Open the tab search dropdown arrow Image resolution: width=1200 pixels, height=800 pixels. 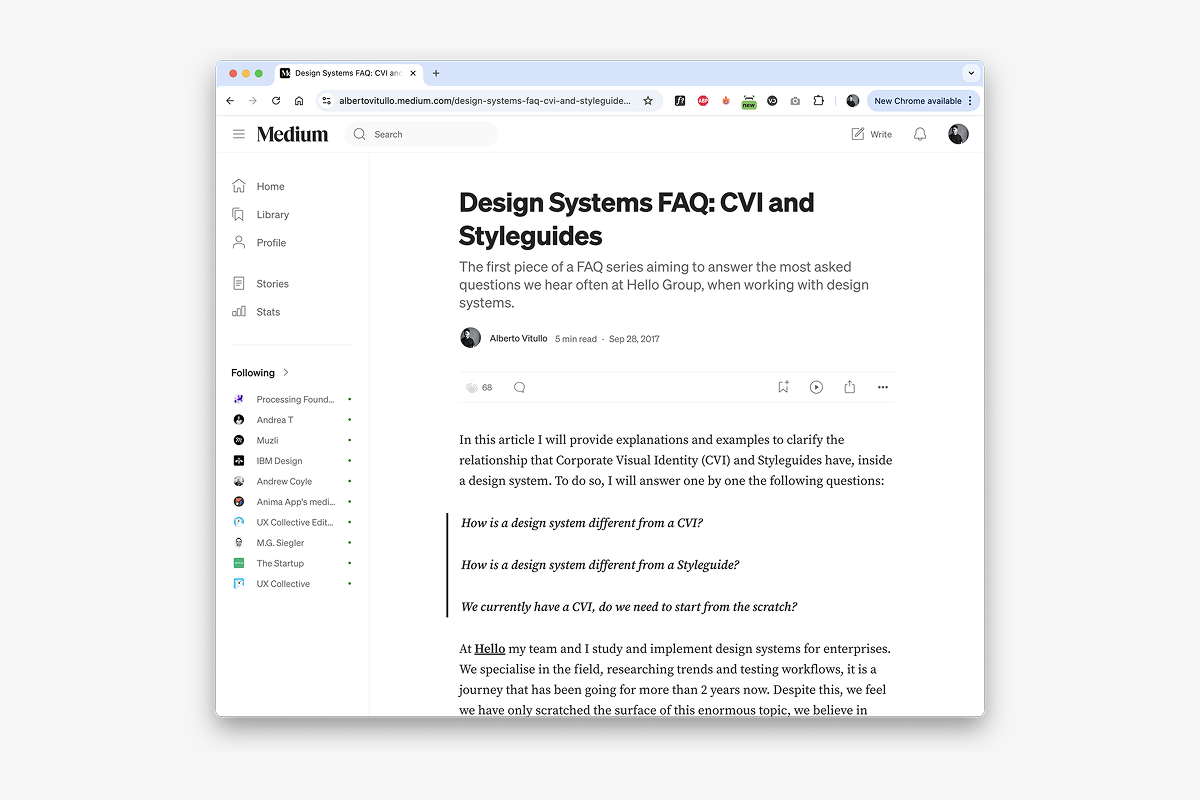(970, 73)
